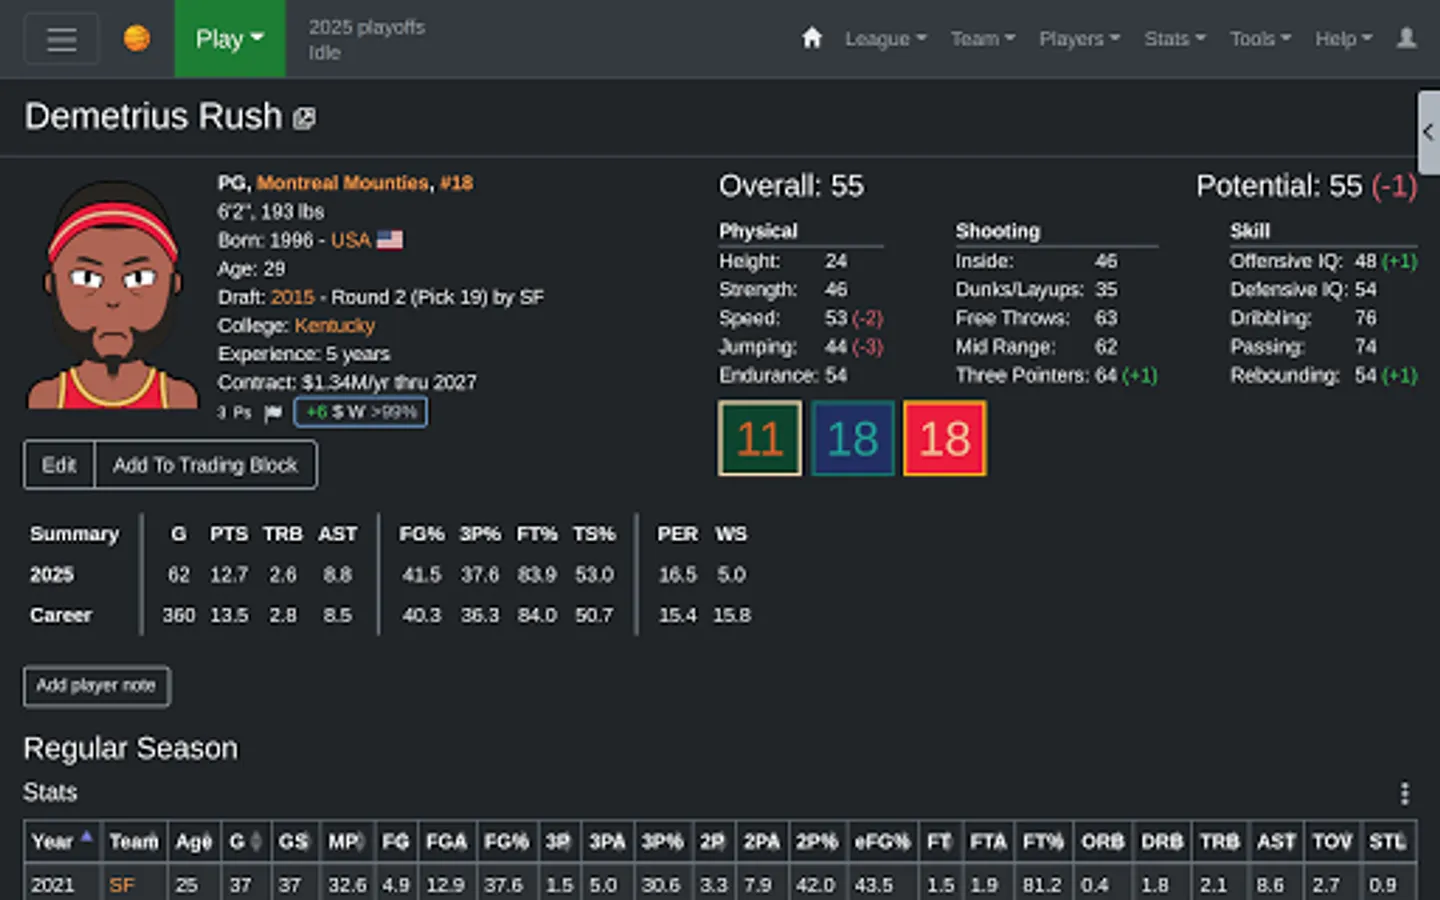The image size is (1440, 900).
Task: Open jersey number #18 link
Action: [457, 183]
